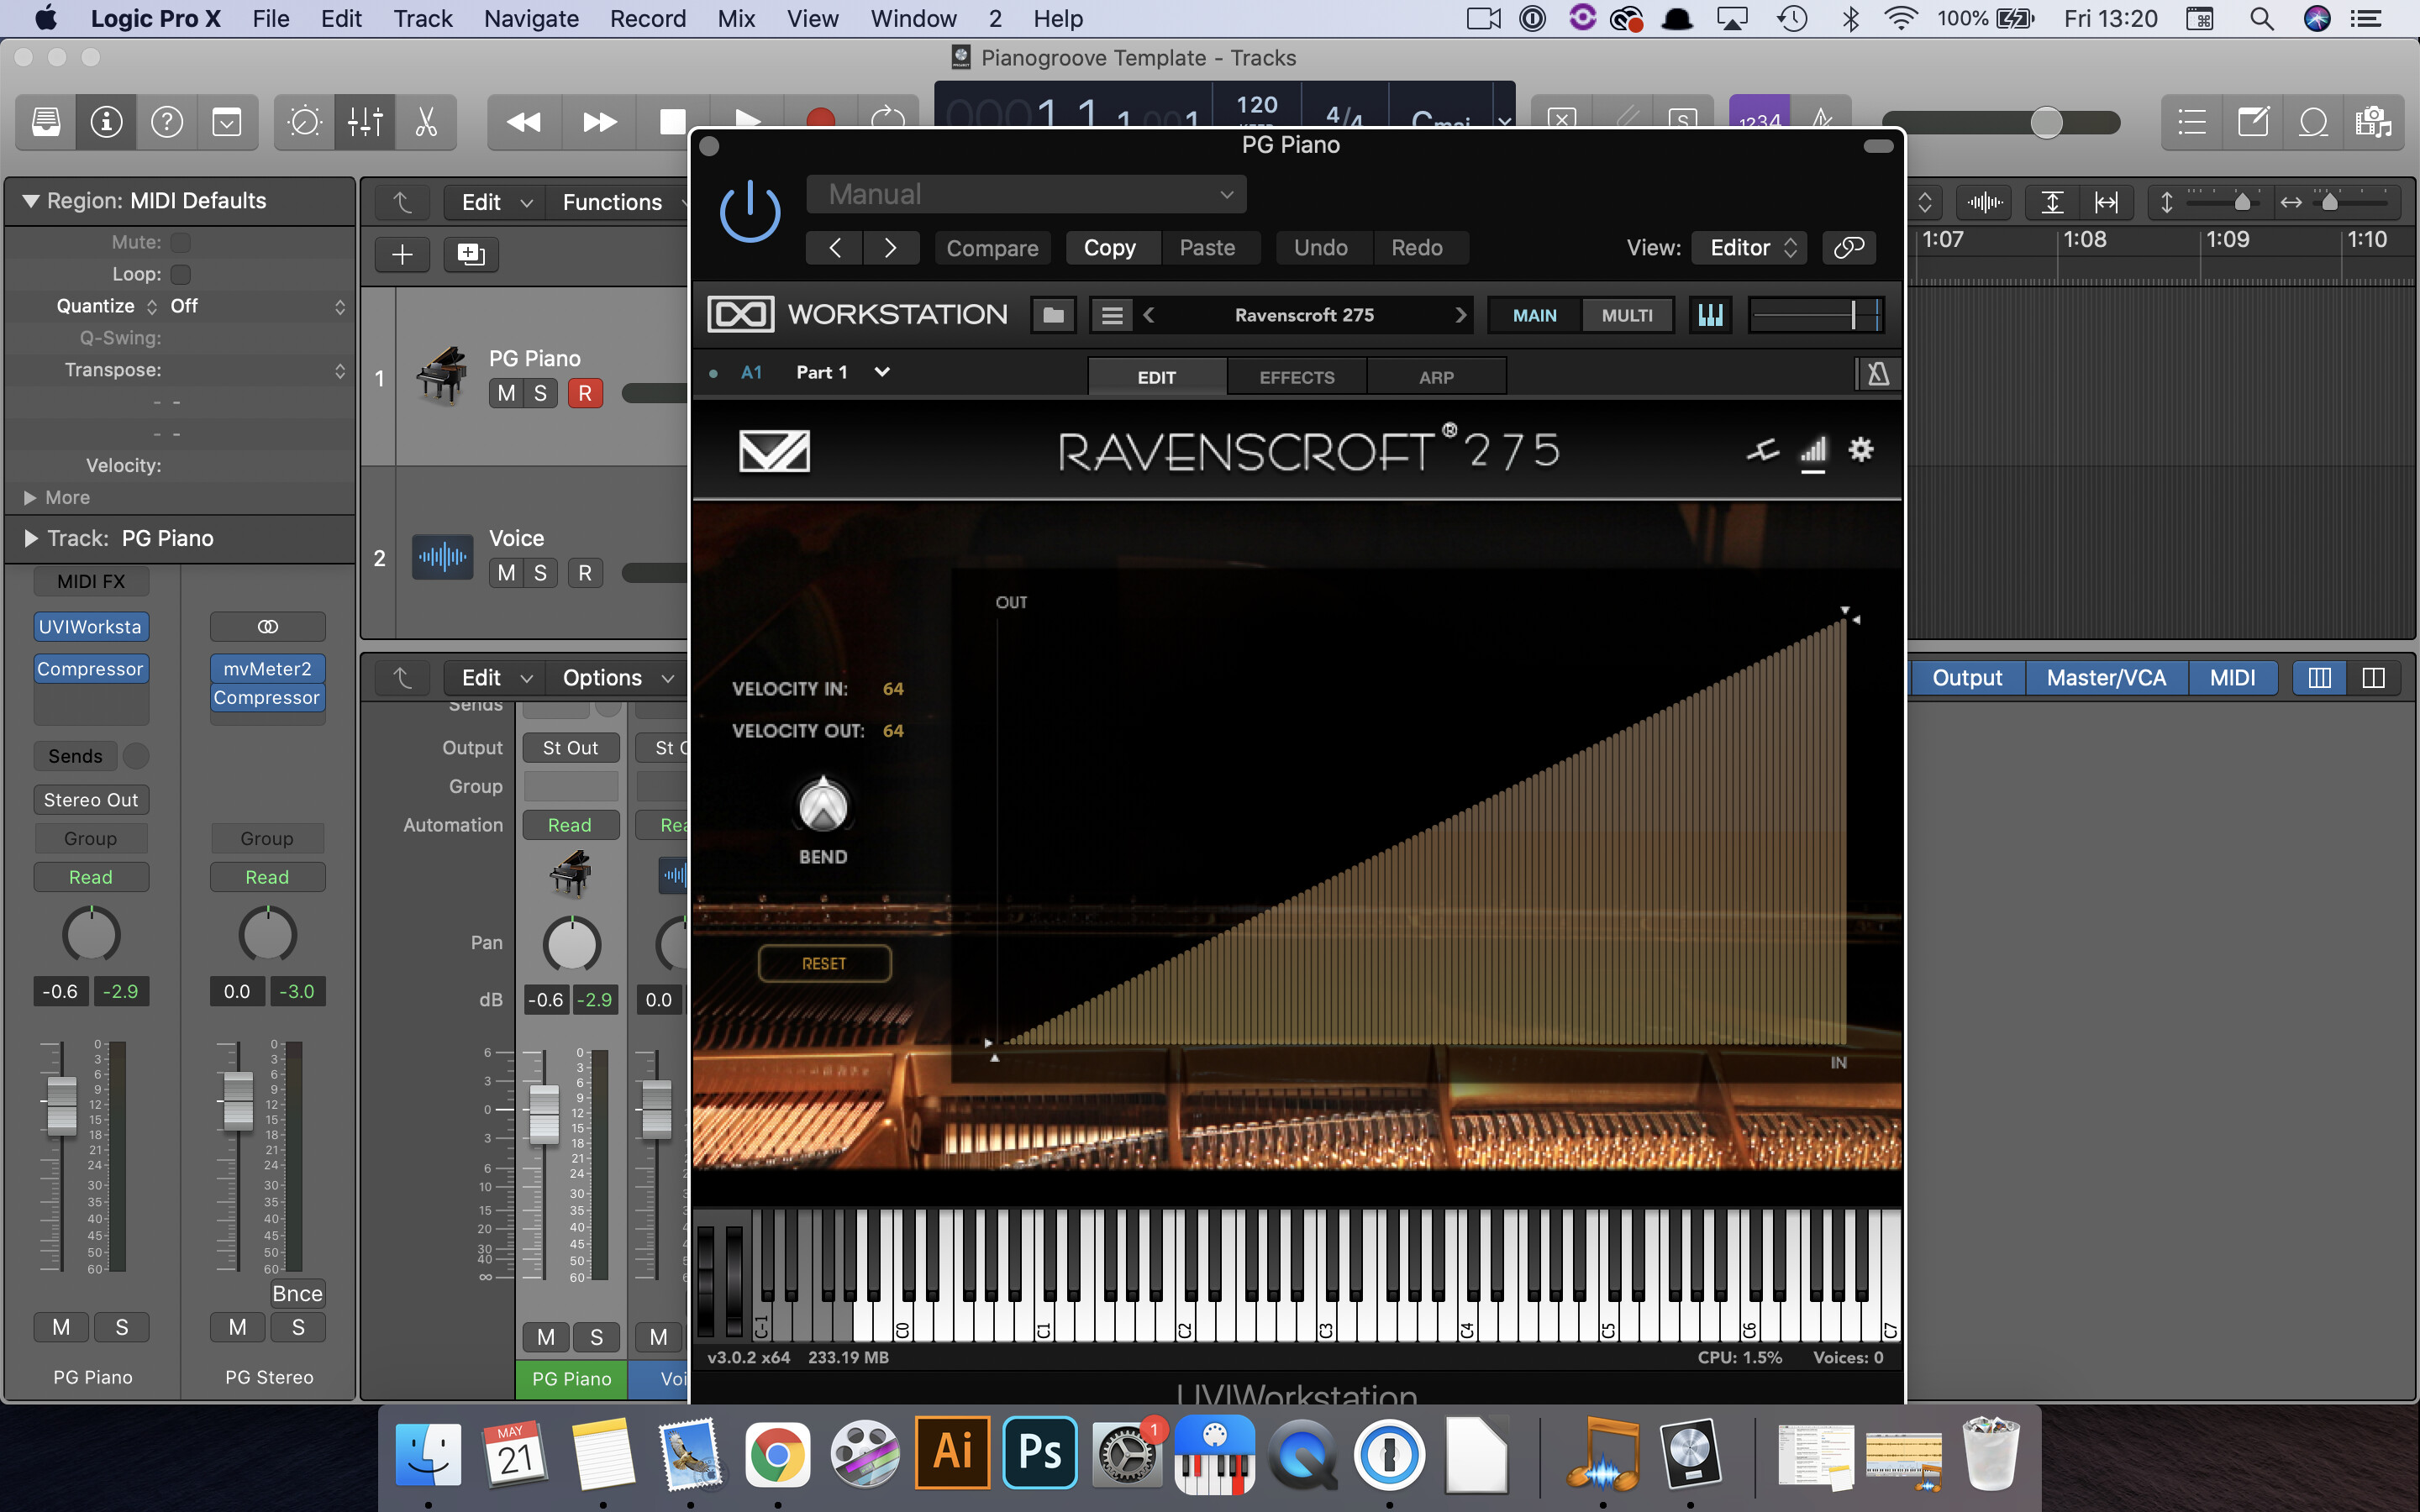Screen dimensions: 2420x1512
Task: Click the stereo link icon above mvMeter2
Action: (267, 627)
